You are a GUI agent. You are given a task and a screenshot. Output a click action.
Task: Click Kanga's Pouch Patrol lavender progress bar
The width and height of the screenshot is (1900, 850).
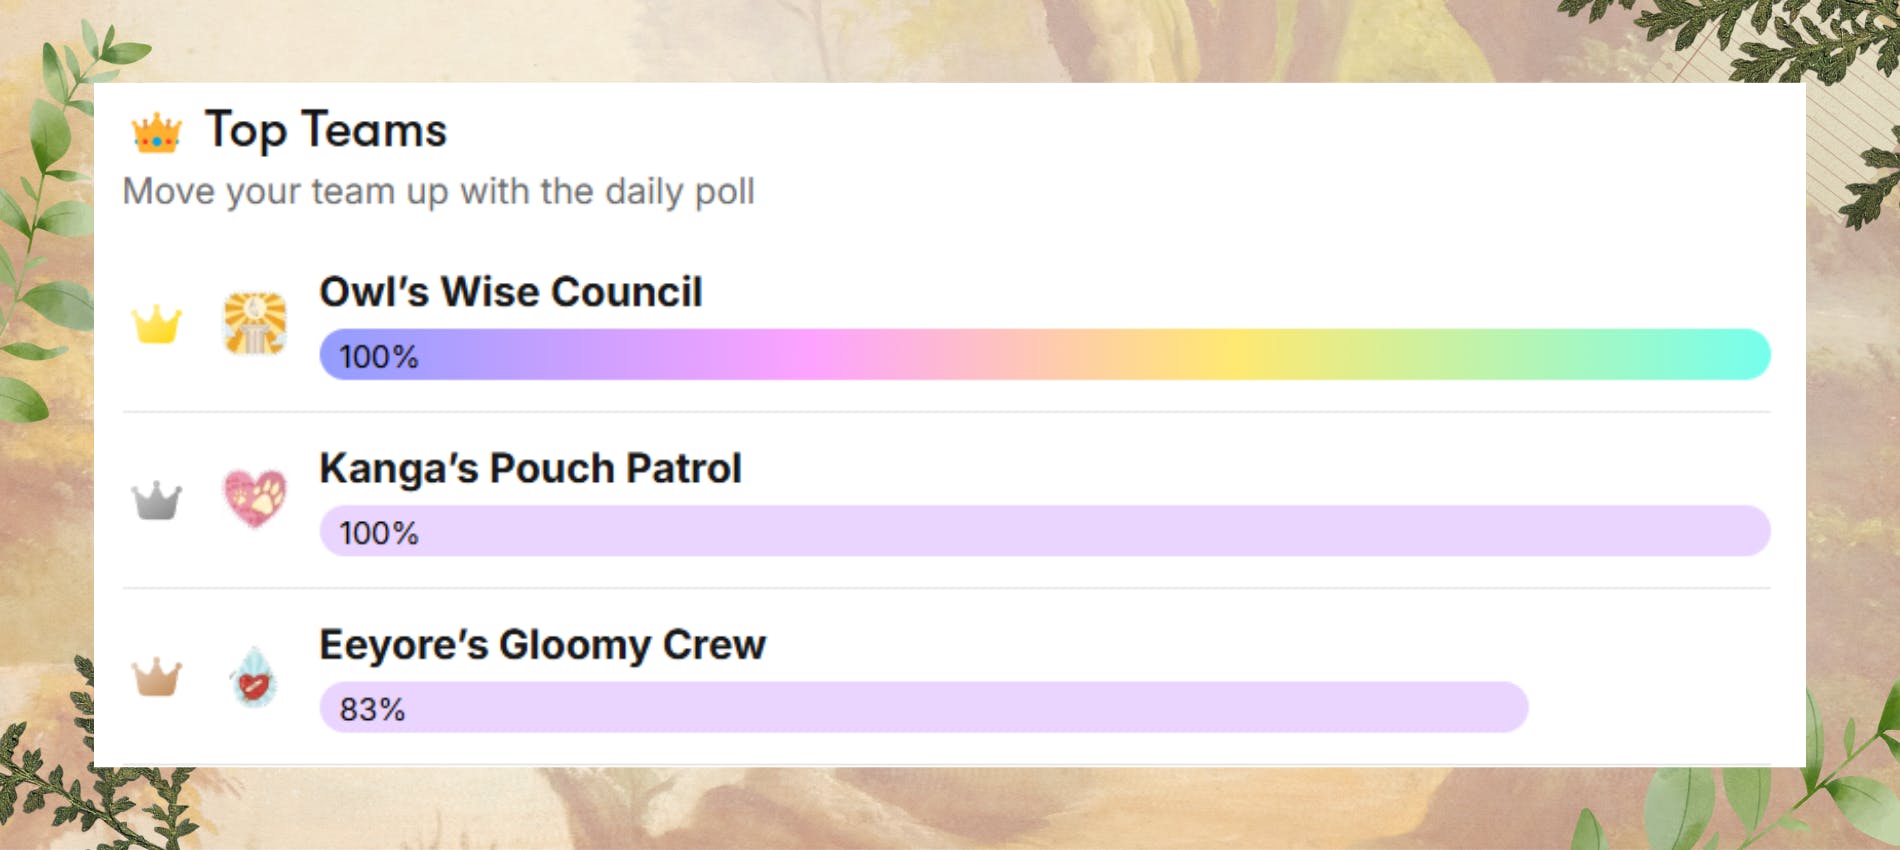1045,531
